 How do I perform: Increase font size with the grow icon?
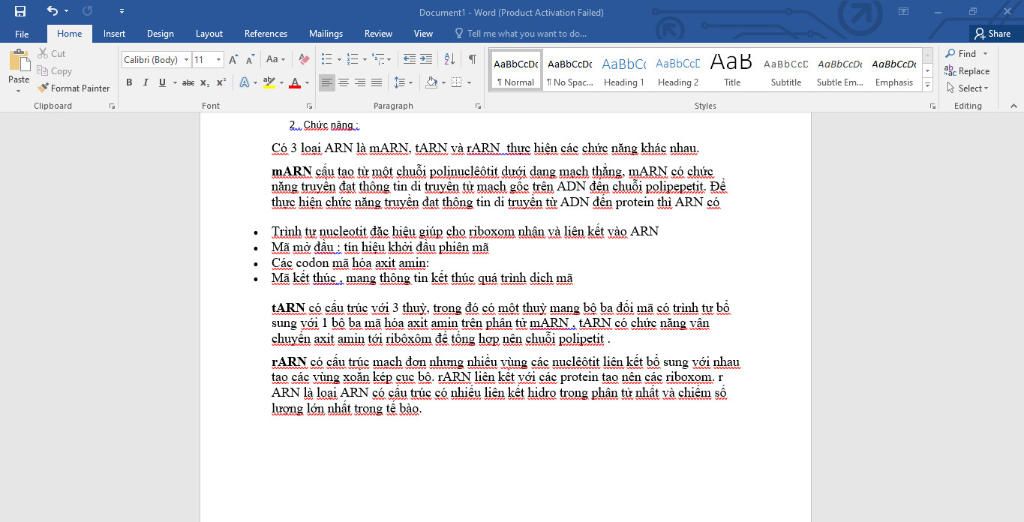coord(233,59)
